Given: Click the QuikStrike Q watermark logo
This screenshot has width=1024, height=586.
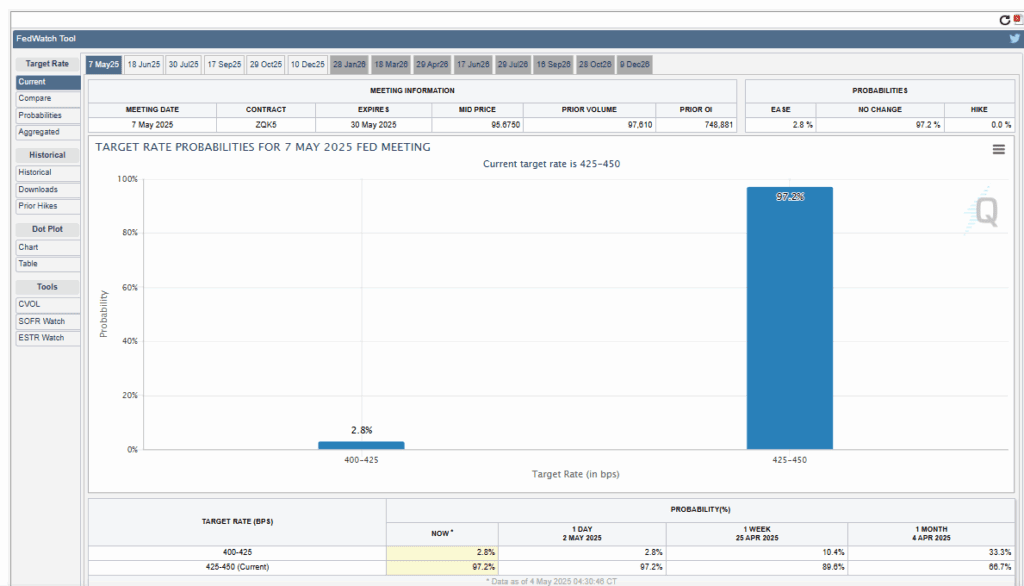Looking at the screenshot, I should click(985, 211).
